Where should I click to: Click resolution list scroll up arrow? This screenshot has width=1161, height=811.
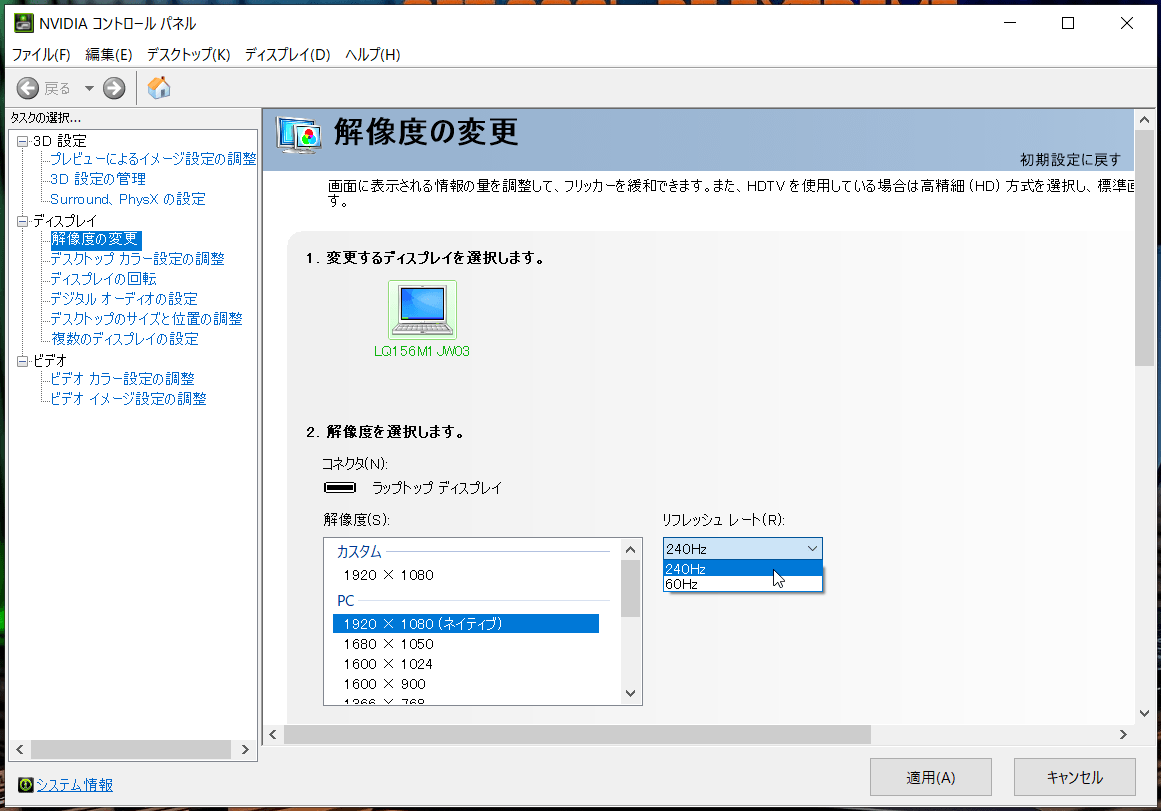[x=630, y=550]
